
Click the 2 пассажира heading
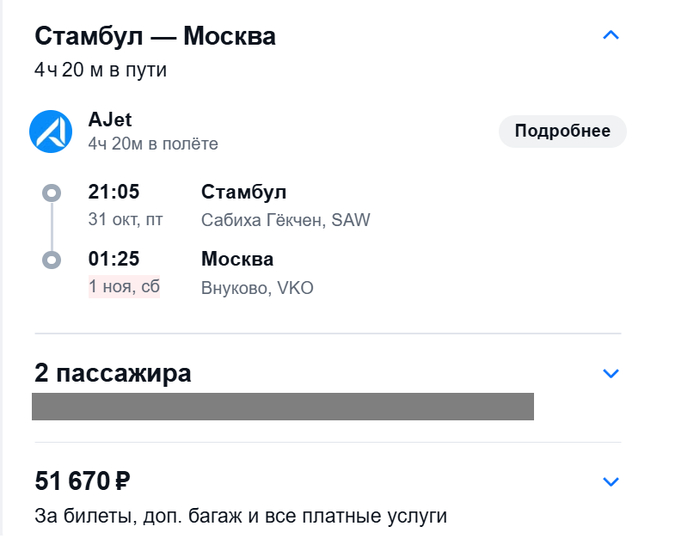113,374
